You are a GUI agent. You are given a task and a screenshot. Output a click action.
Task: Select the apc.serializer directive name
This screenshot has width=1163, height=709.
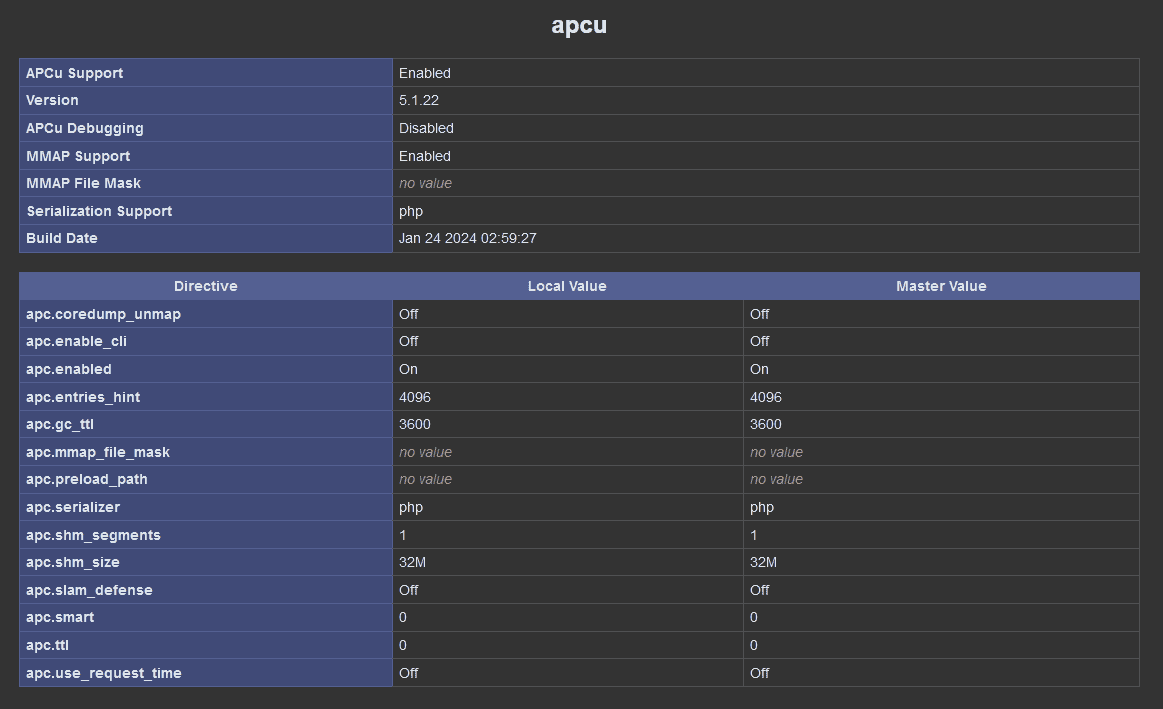coord(73,507)
